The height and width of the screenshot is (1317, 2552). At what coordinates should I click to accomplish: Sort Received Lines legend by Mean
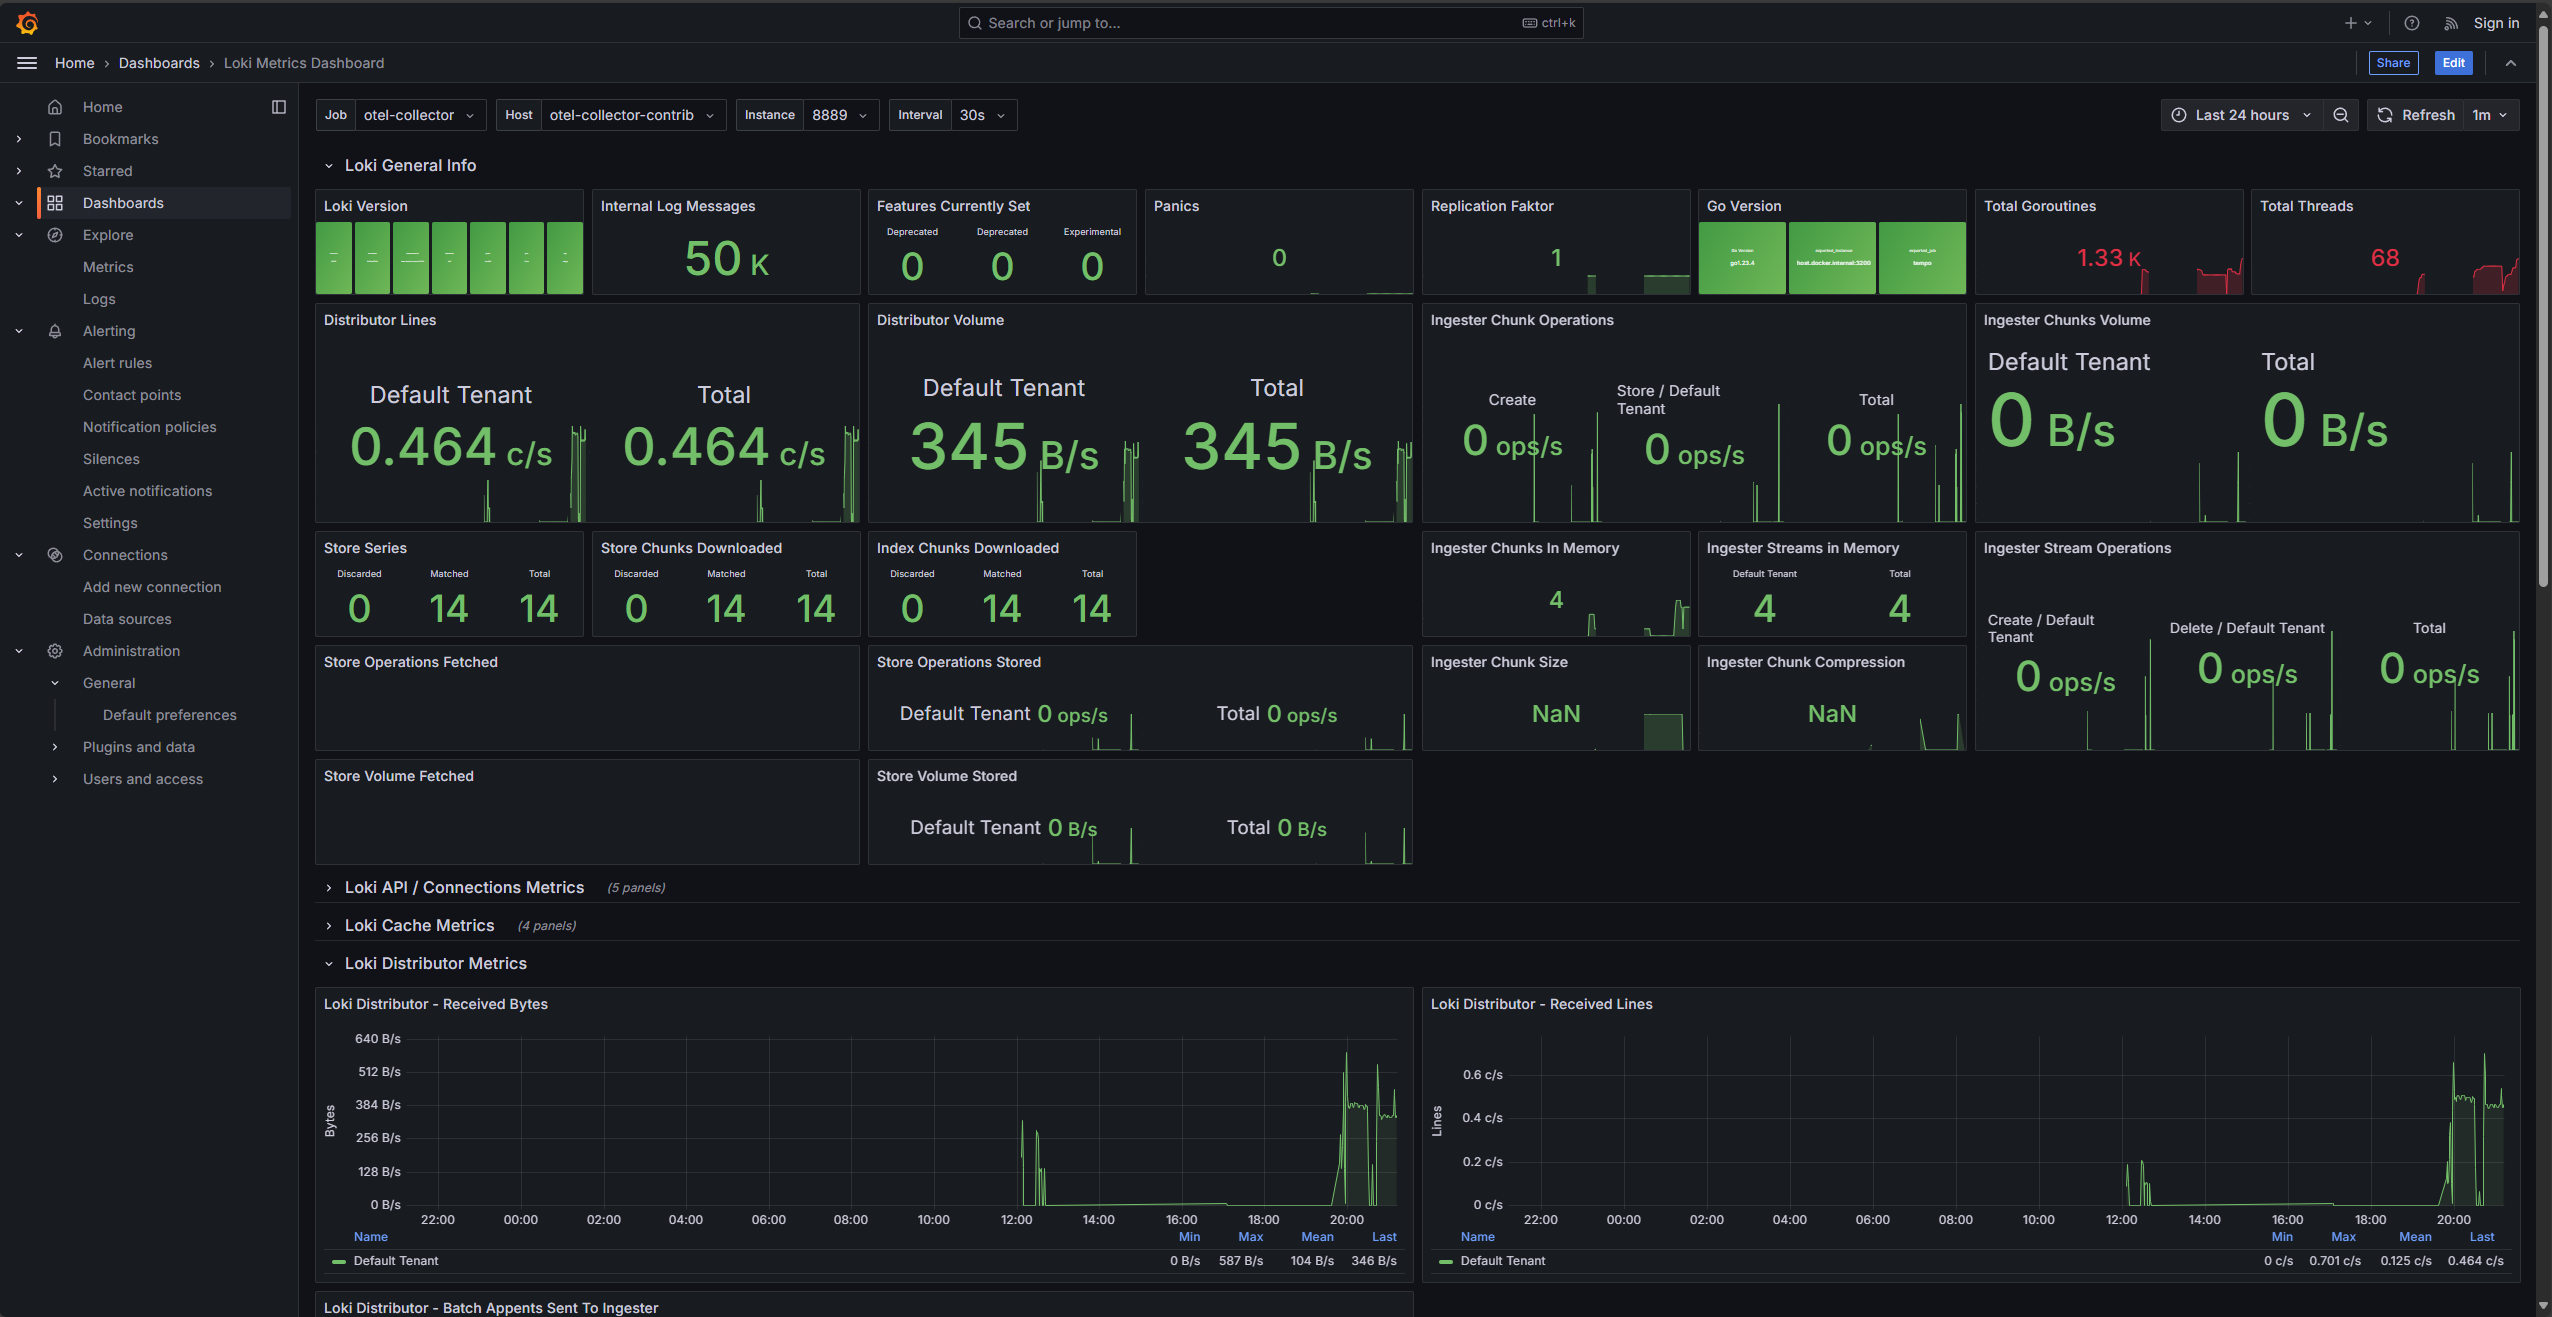tap(2415, 1237)
